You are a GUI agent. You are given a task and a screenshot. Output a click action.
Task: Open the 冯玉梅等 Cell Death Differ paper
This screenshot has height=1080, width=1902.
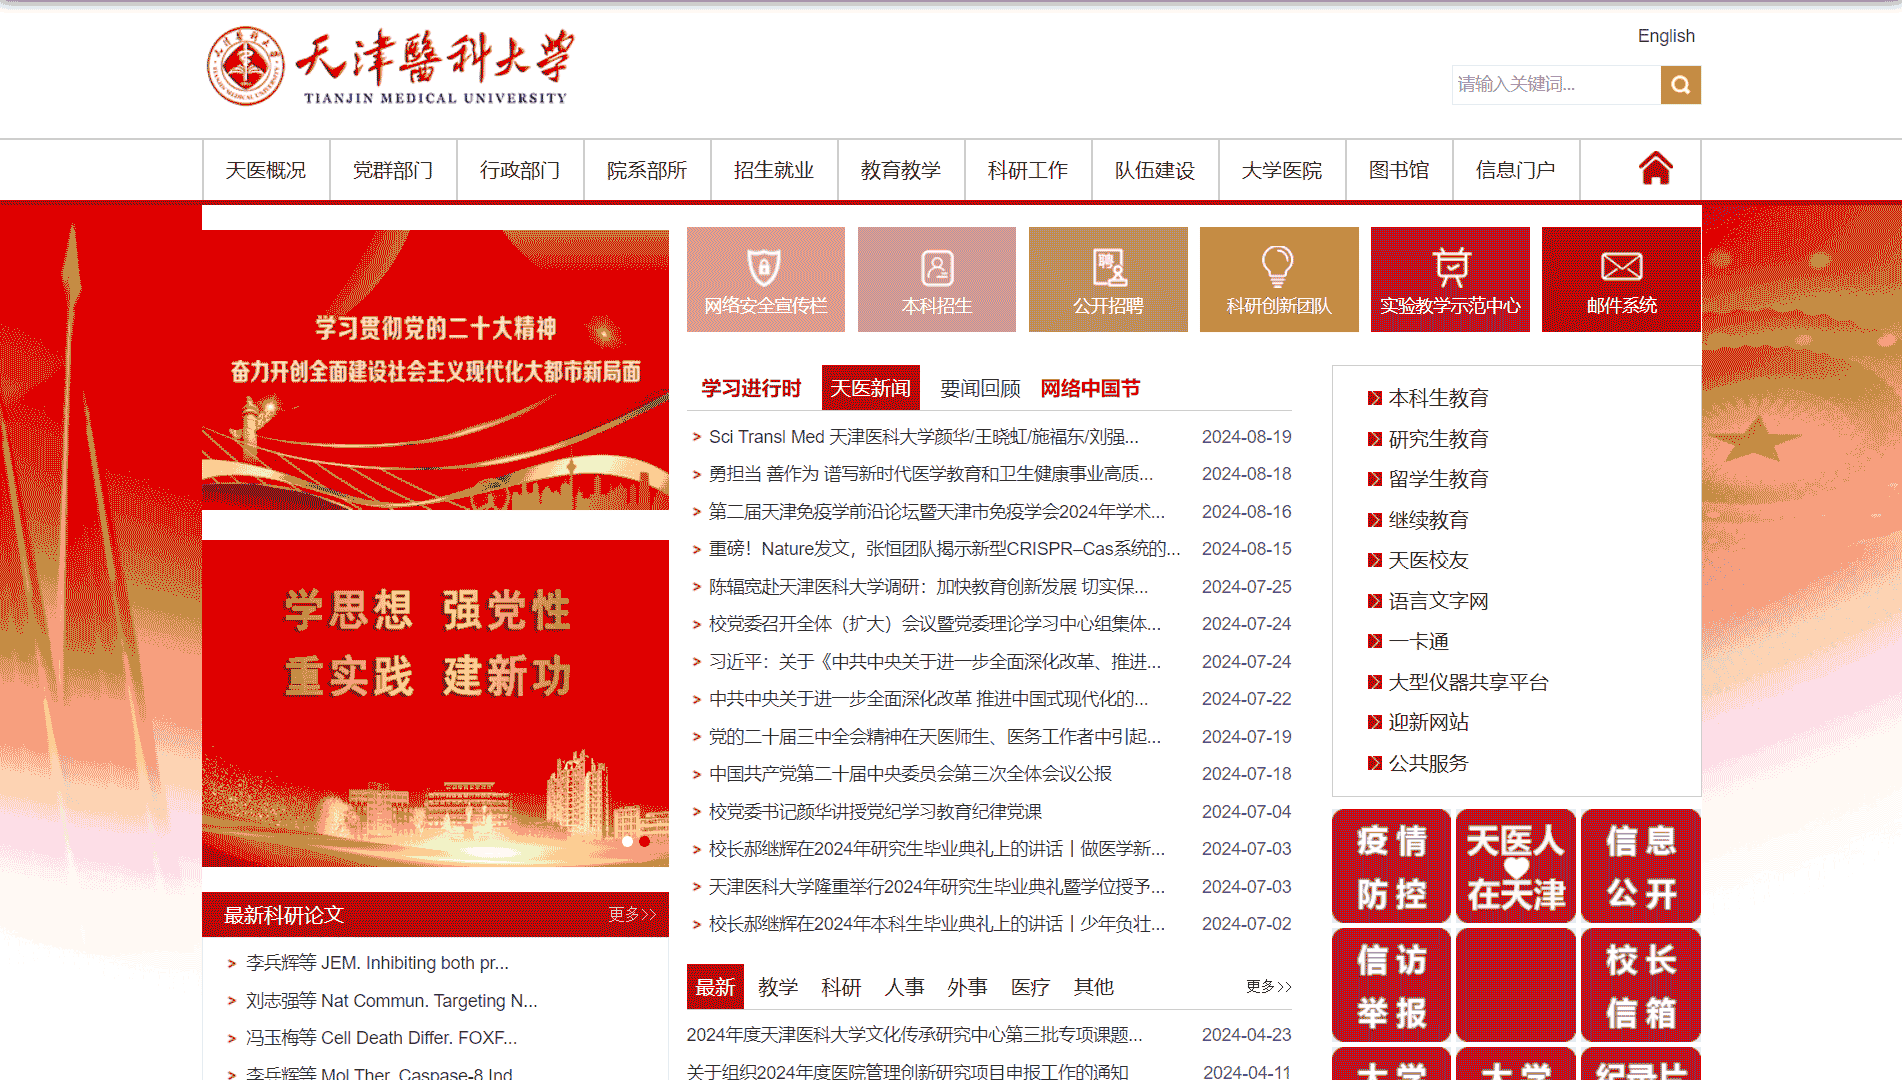tap(381, 1038)
